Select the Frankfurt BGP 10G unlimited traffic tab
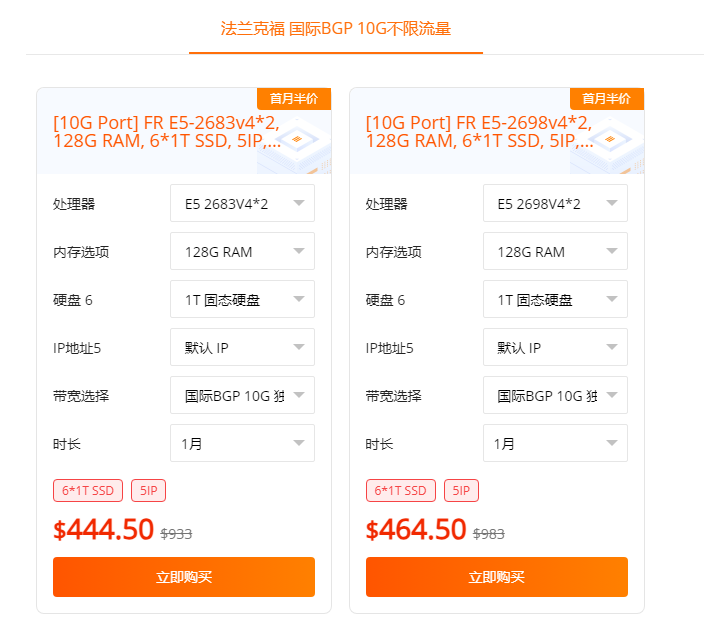Viewport: 704px width, 643px height. [336, 29]
